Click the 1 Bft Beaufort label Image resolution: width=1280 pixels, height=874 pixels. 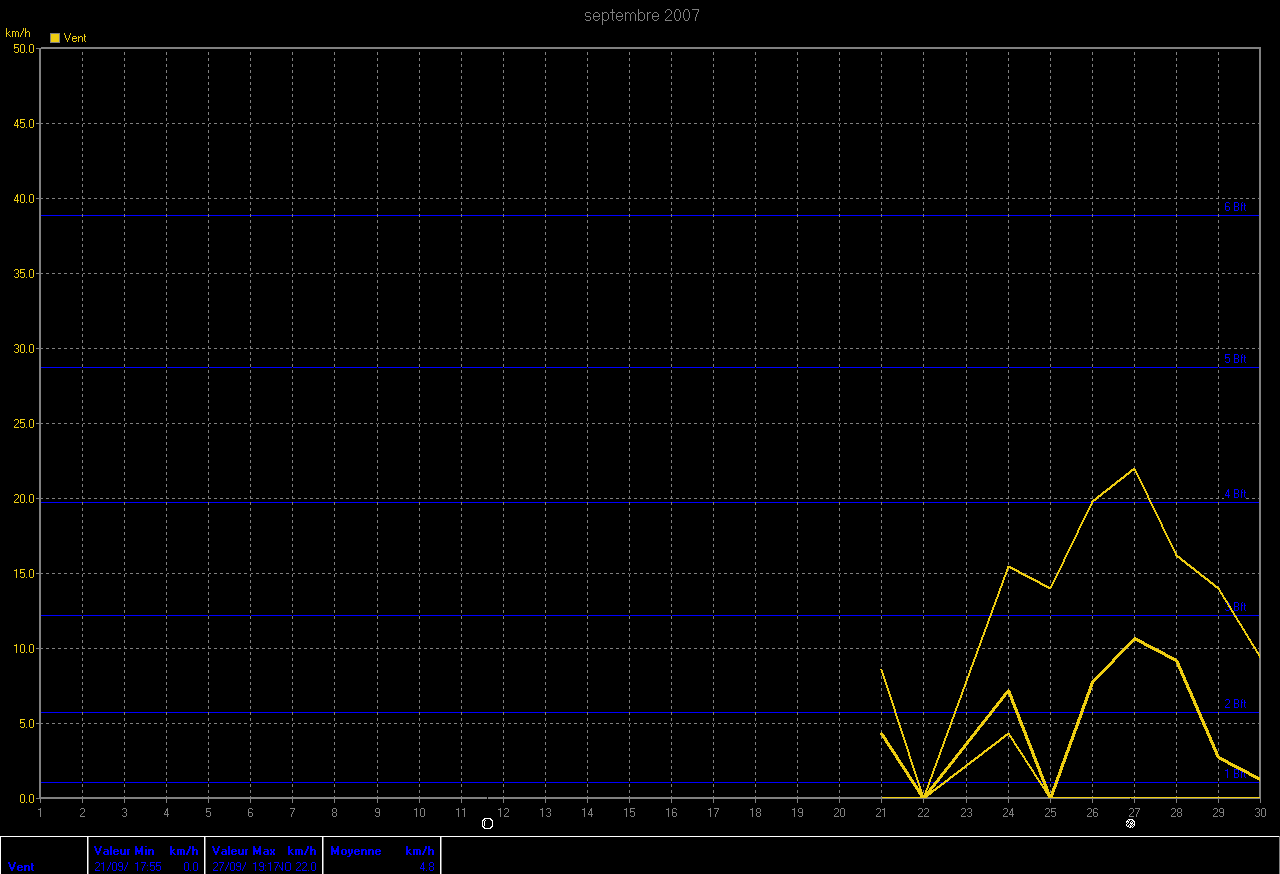[1236, 774]
